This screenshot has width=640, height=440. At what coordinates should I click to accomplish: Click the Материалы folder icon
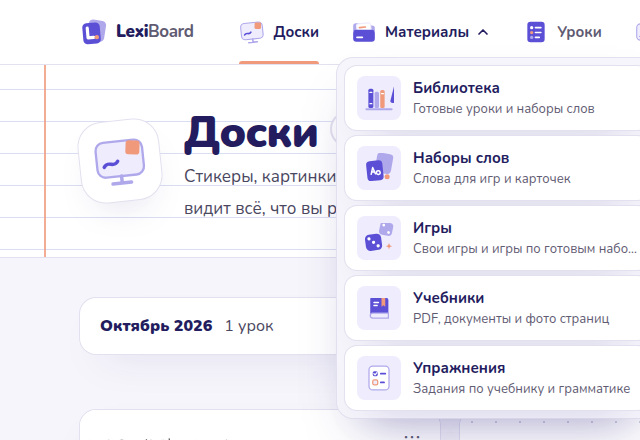tap(364, 32)
